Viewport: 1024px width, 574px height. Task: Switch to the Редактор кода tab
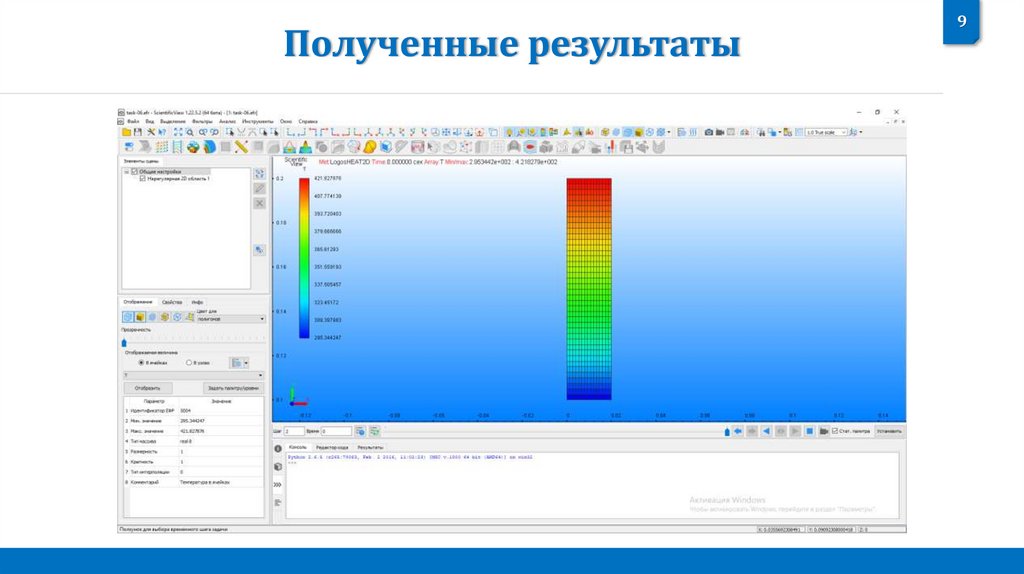tap(332, 447)
